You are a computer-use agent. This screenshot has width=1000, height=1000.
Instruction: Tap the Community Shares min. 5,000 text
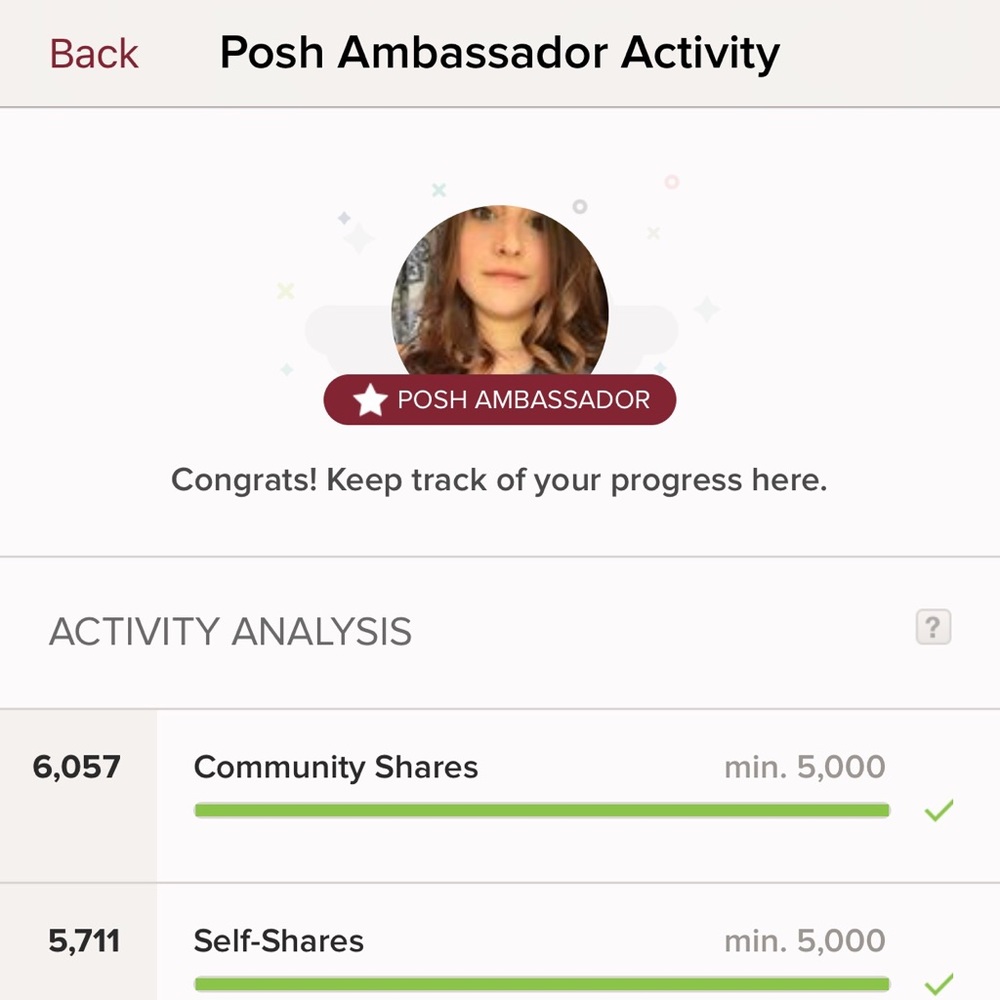pos(805,767)
